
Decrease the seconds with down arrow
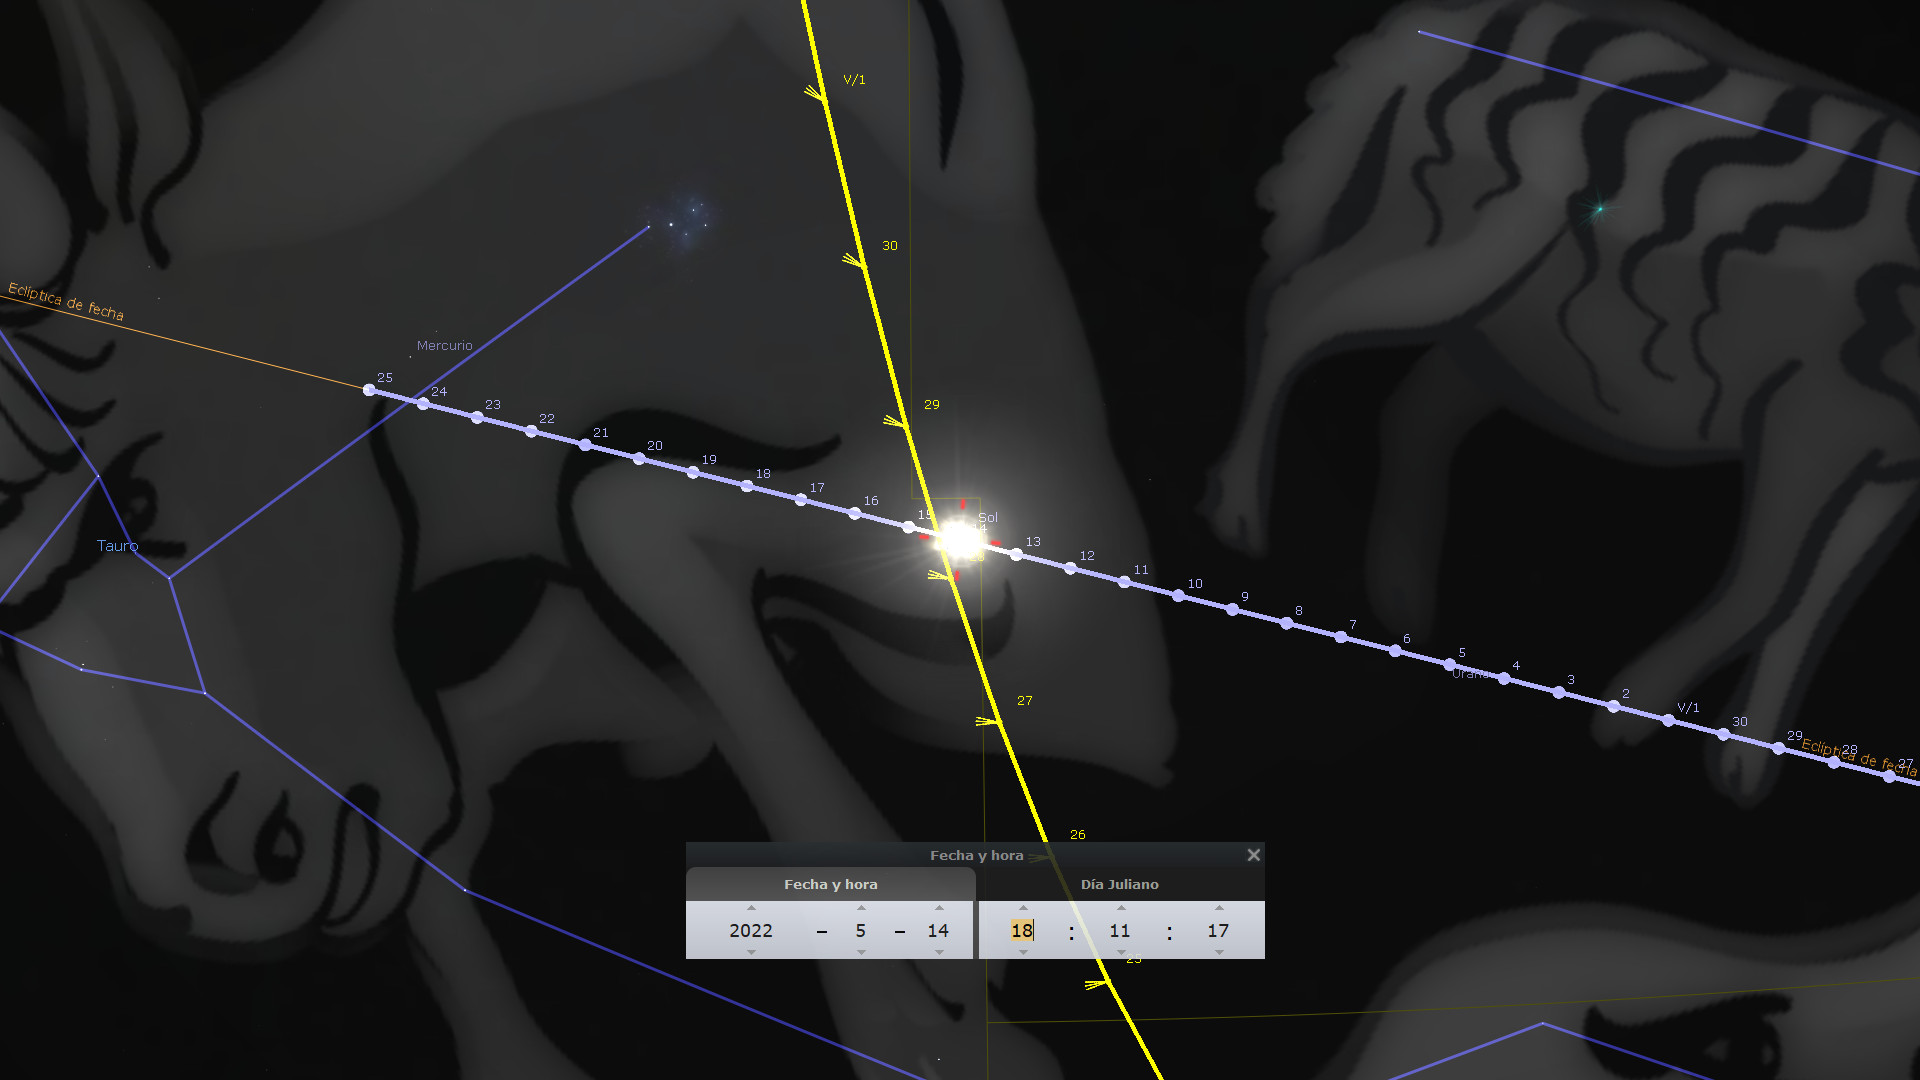1219,952
